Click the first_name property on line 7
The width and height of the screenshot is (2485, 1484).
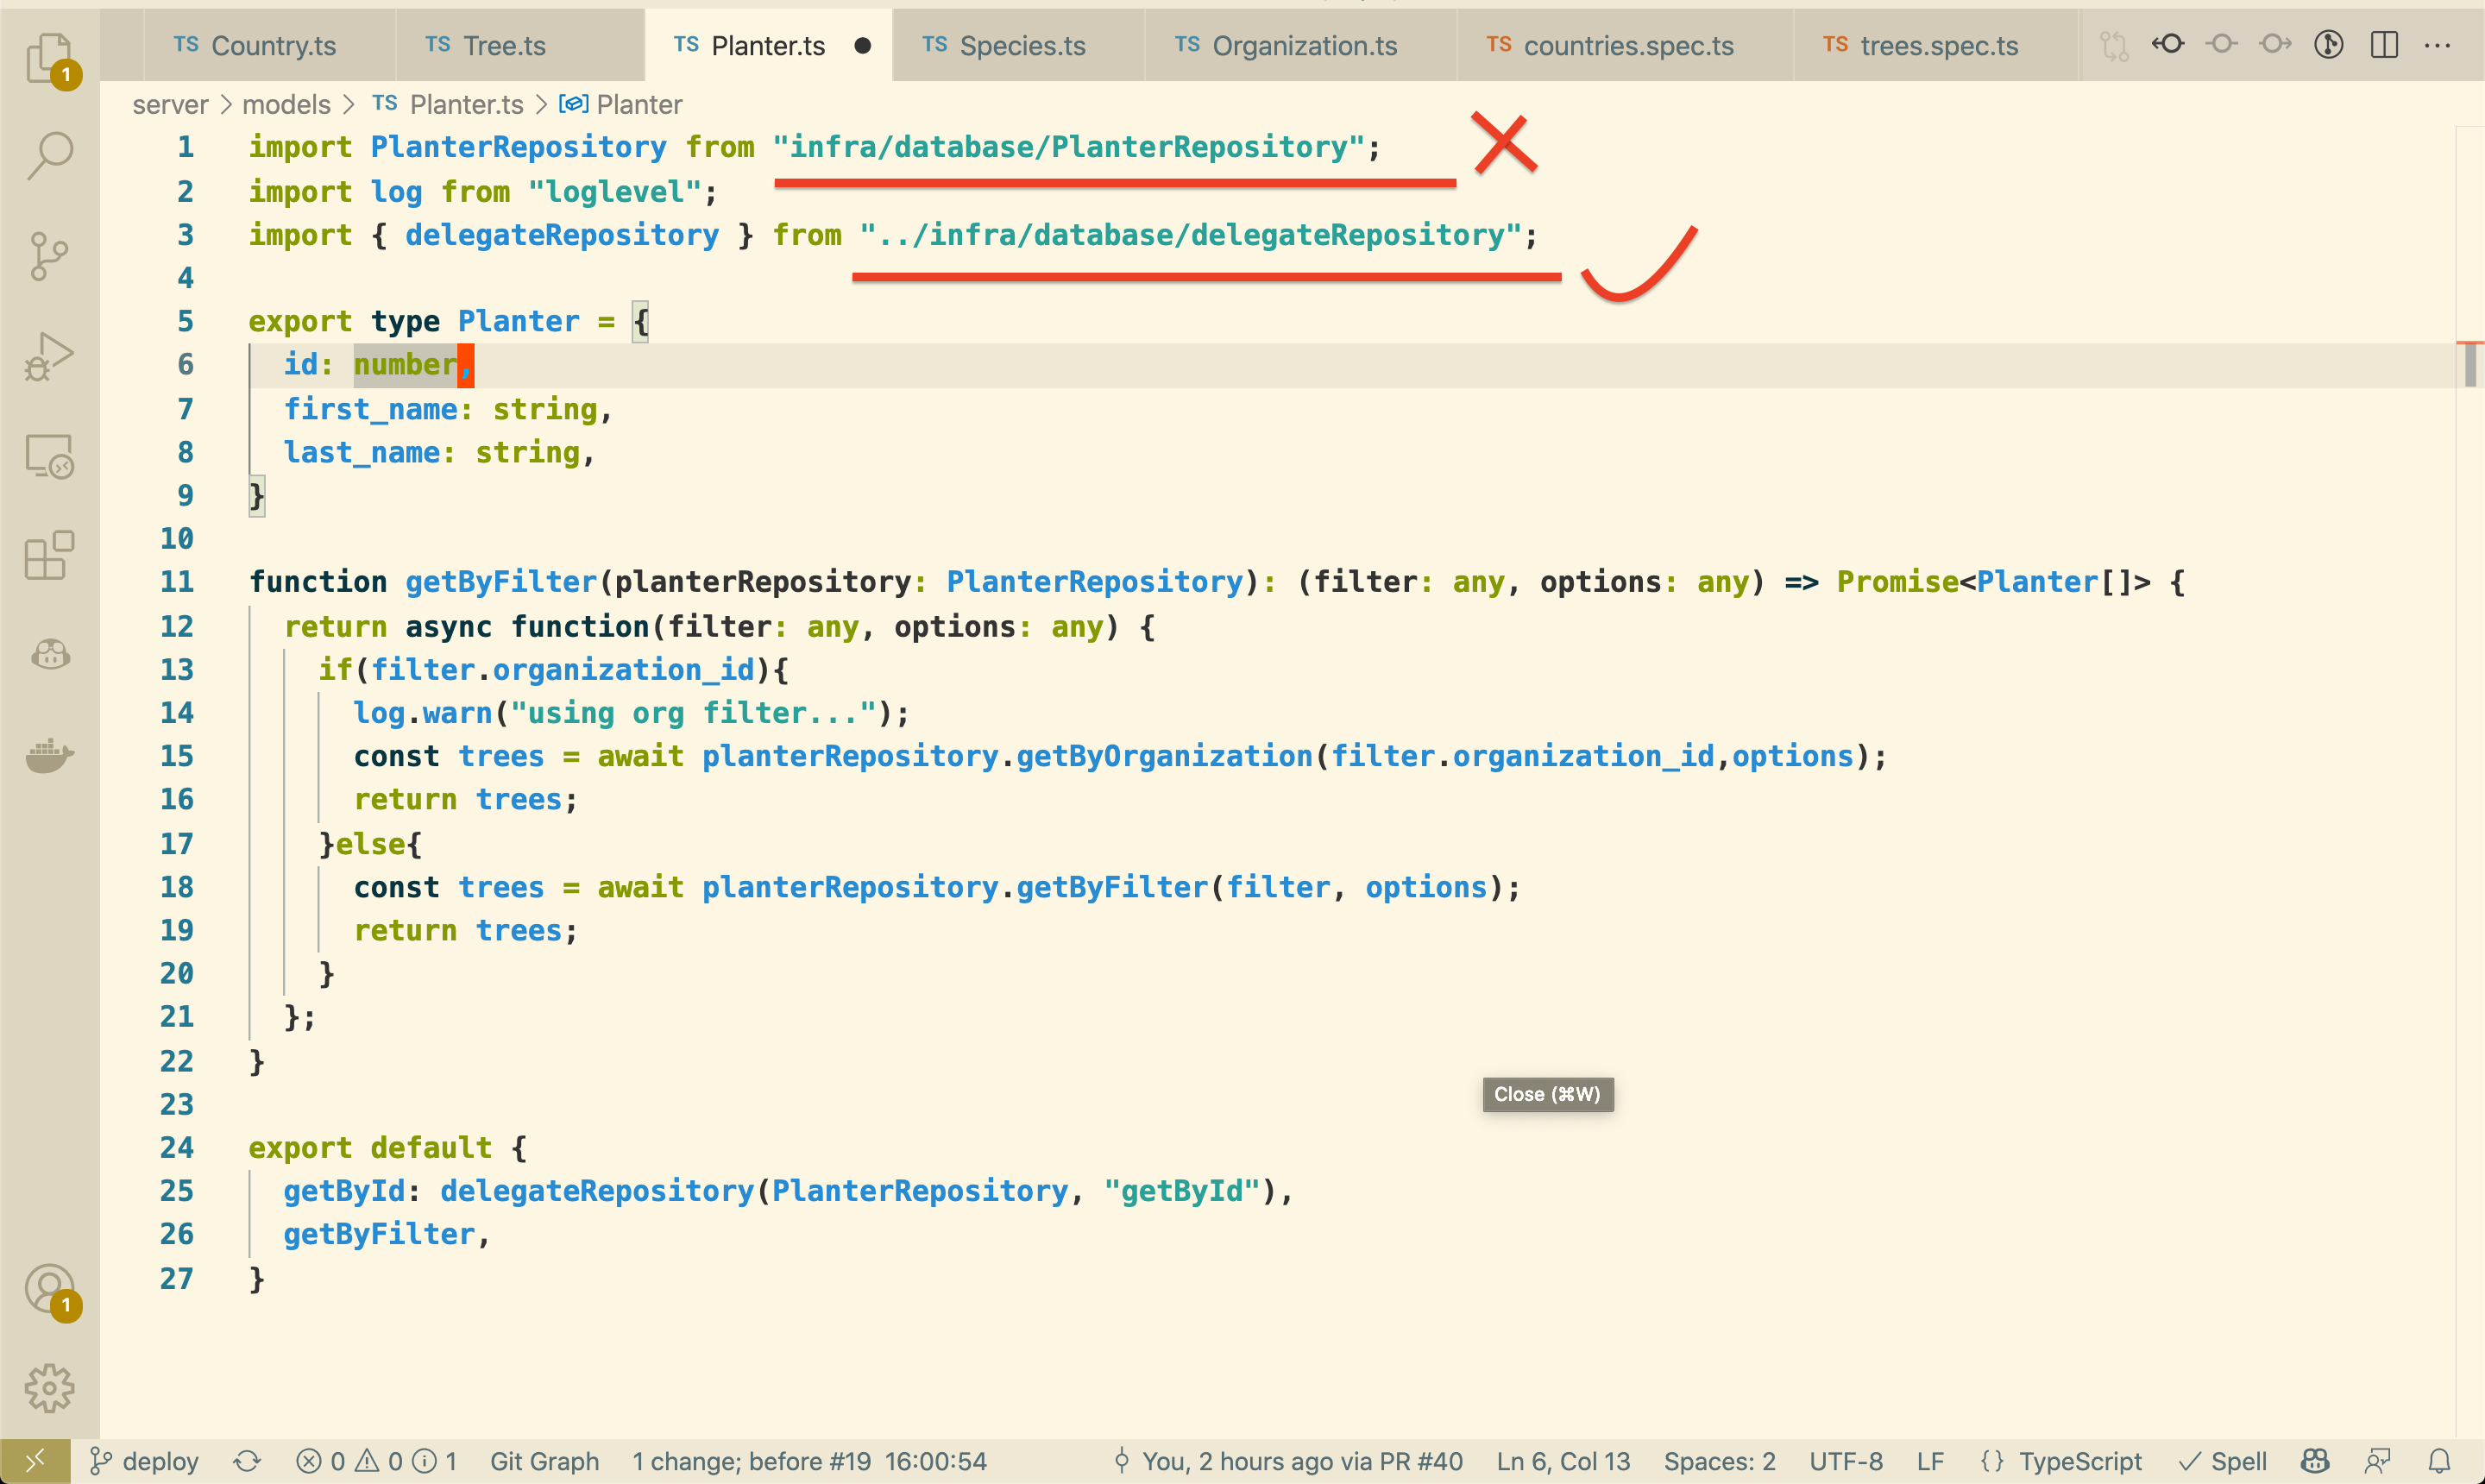click(x=370, y=409)
